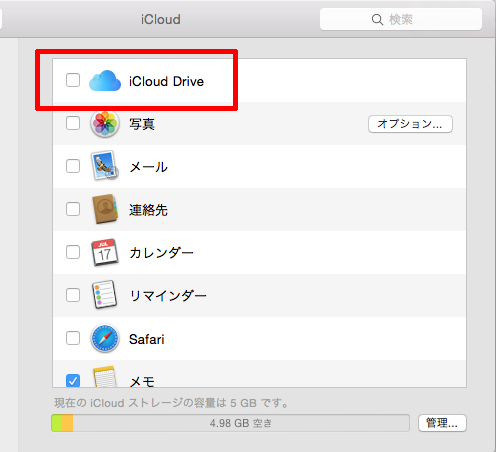This screenshot has width=496, height=452.
Task: Click the Contacts address book icon
Action: pyautogui.click(x=105, y=209)
